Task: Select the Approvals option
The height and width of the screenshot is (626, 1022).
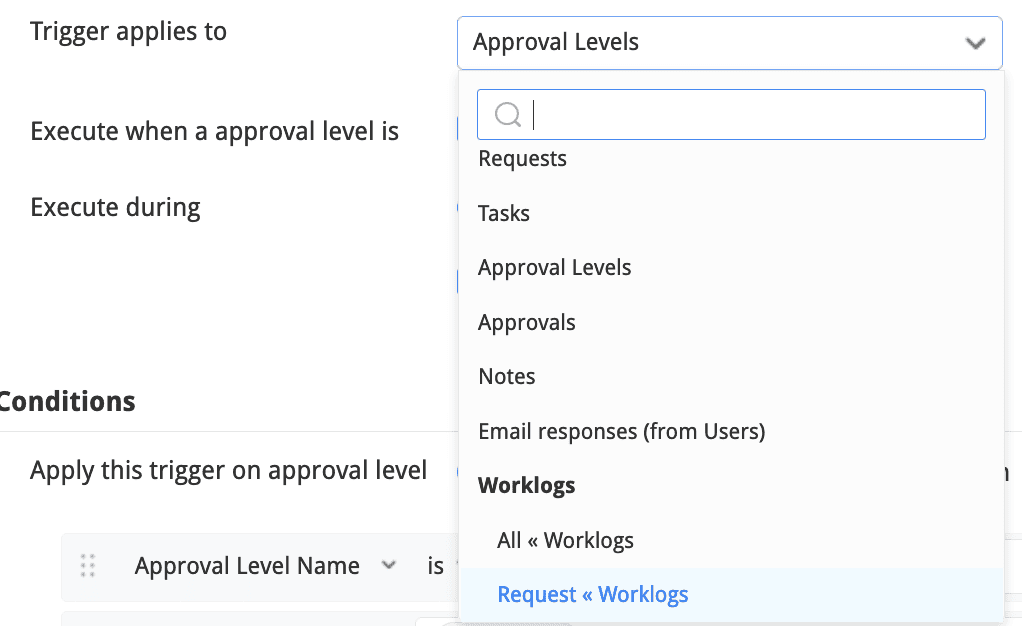Action: click(x=526, y=323)
